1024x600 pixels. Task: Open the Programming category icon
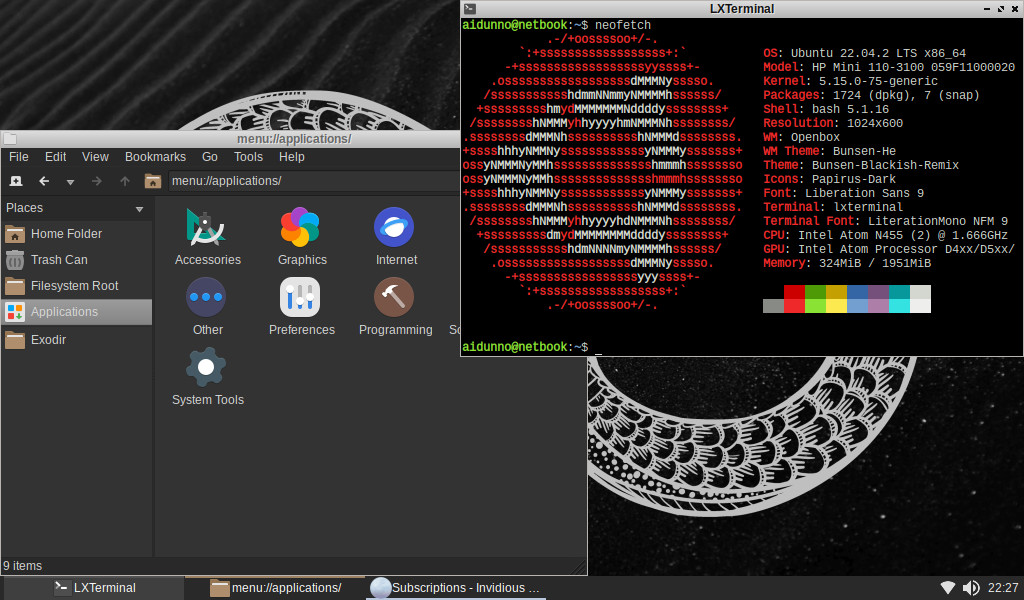pyautogui.click(x=394, y=297)
